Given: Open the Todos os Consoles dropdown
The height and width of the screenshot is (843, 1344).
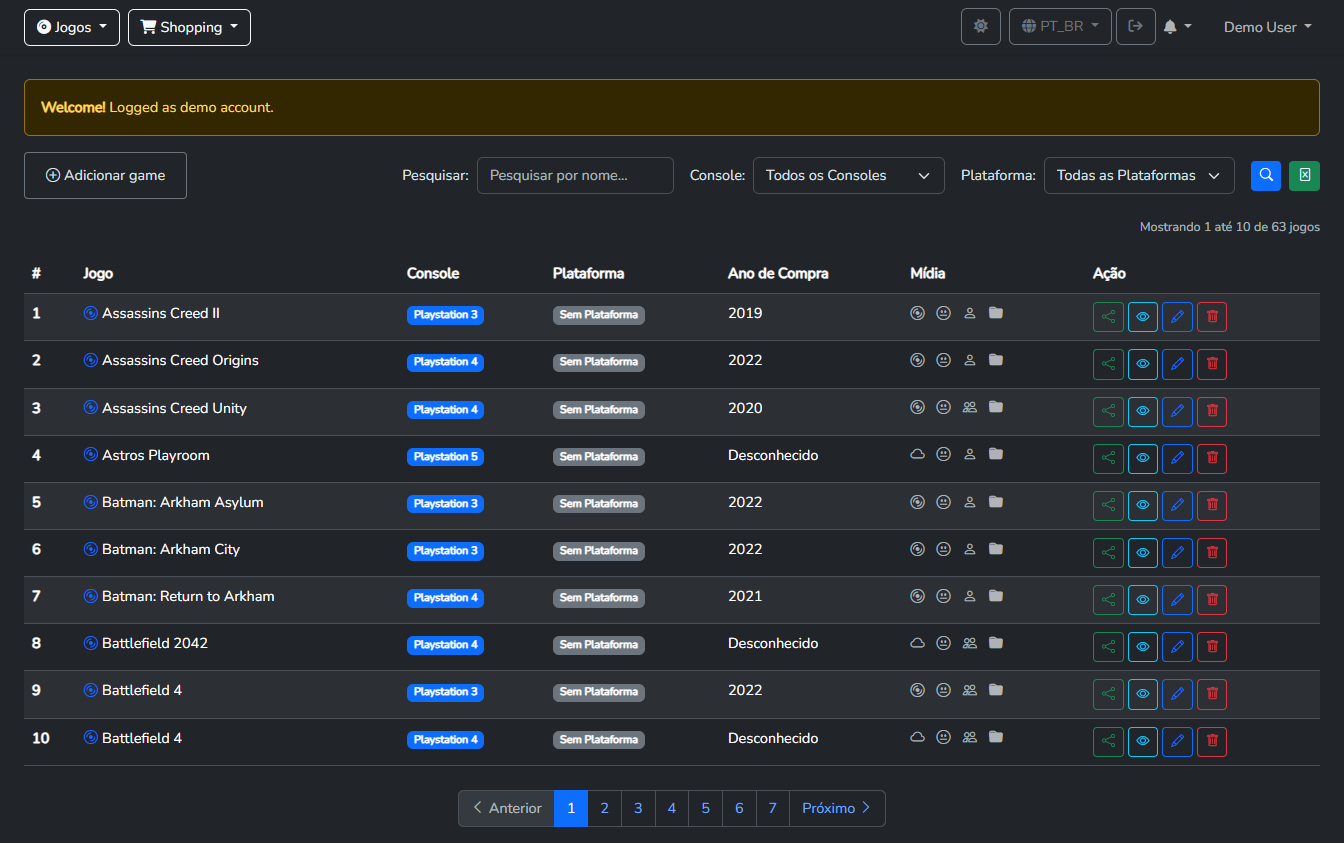Looking at the screenshot, I should tap(848, 175).
